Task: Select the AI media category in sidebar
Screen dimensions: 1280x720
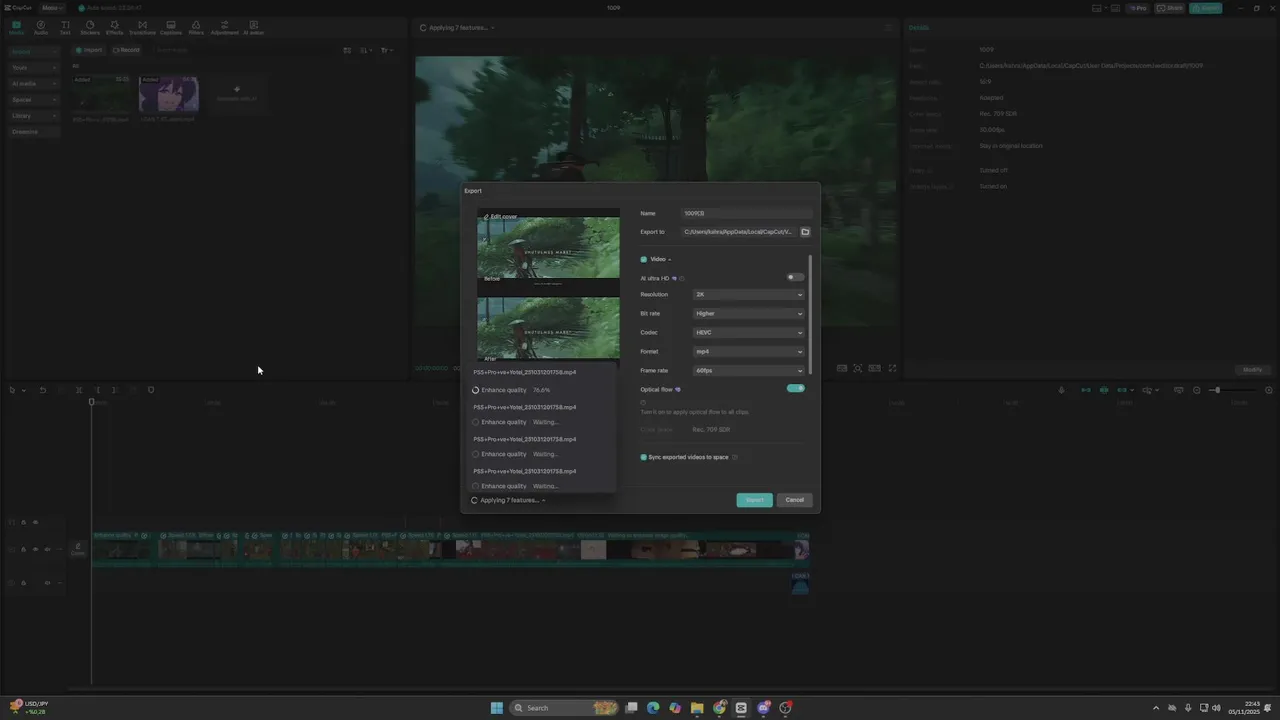Action: click(x=34, y=84)
